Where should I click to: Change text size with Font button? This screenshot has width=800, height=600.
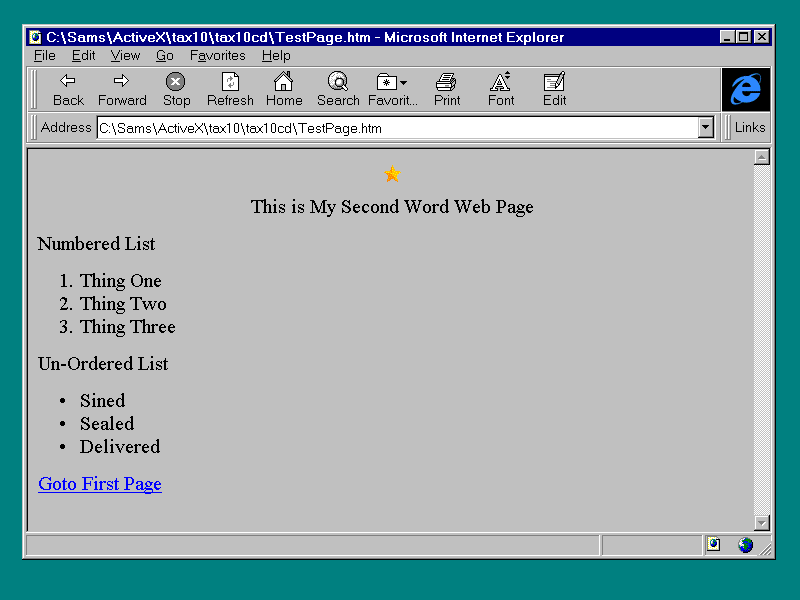[x=501, y=89]
